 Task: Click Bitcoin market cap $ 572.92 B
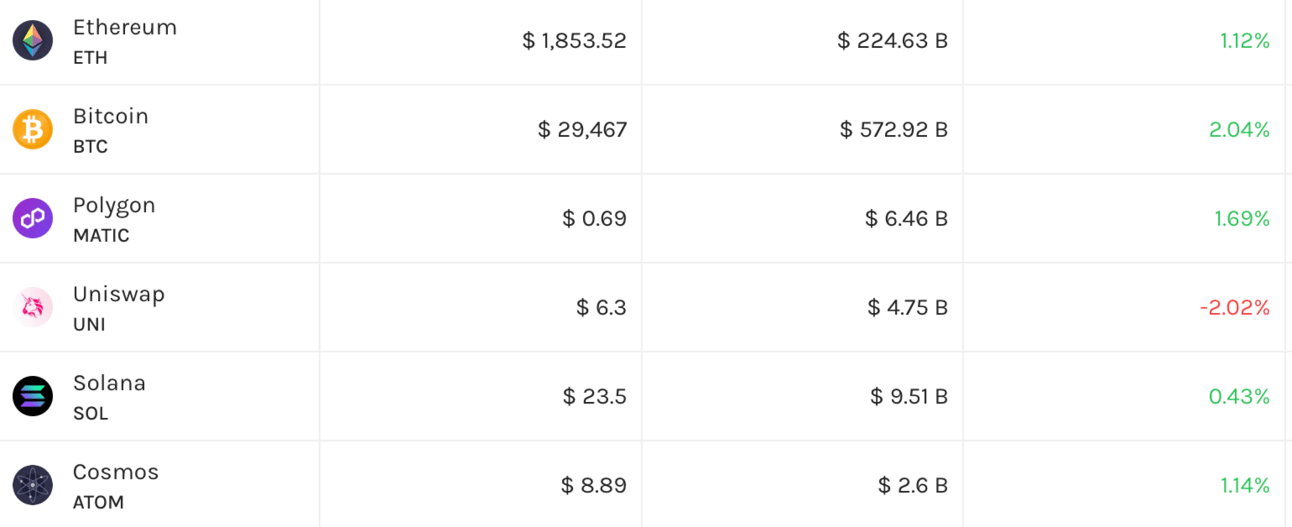(894, 130)
